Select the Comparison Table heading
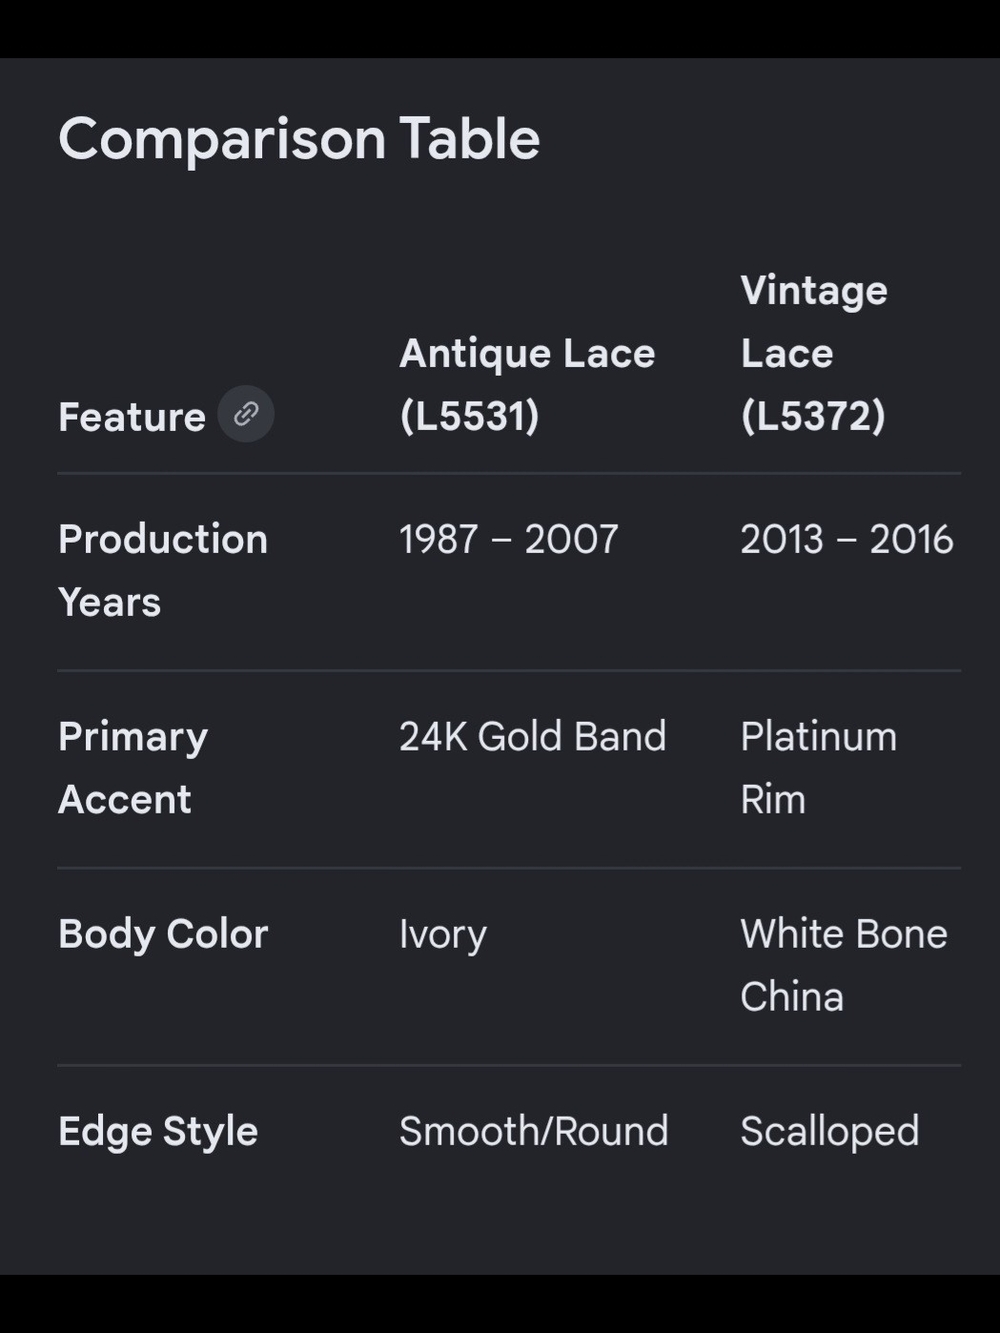Screen dimensions: 1000x1333 coord(299,138)
